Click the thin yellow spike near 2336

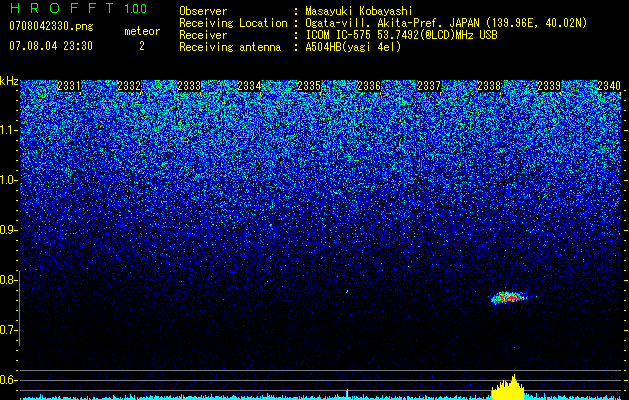point(347,394)
